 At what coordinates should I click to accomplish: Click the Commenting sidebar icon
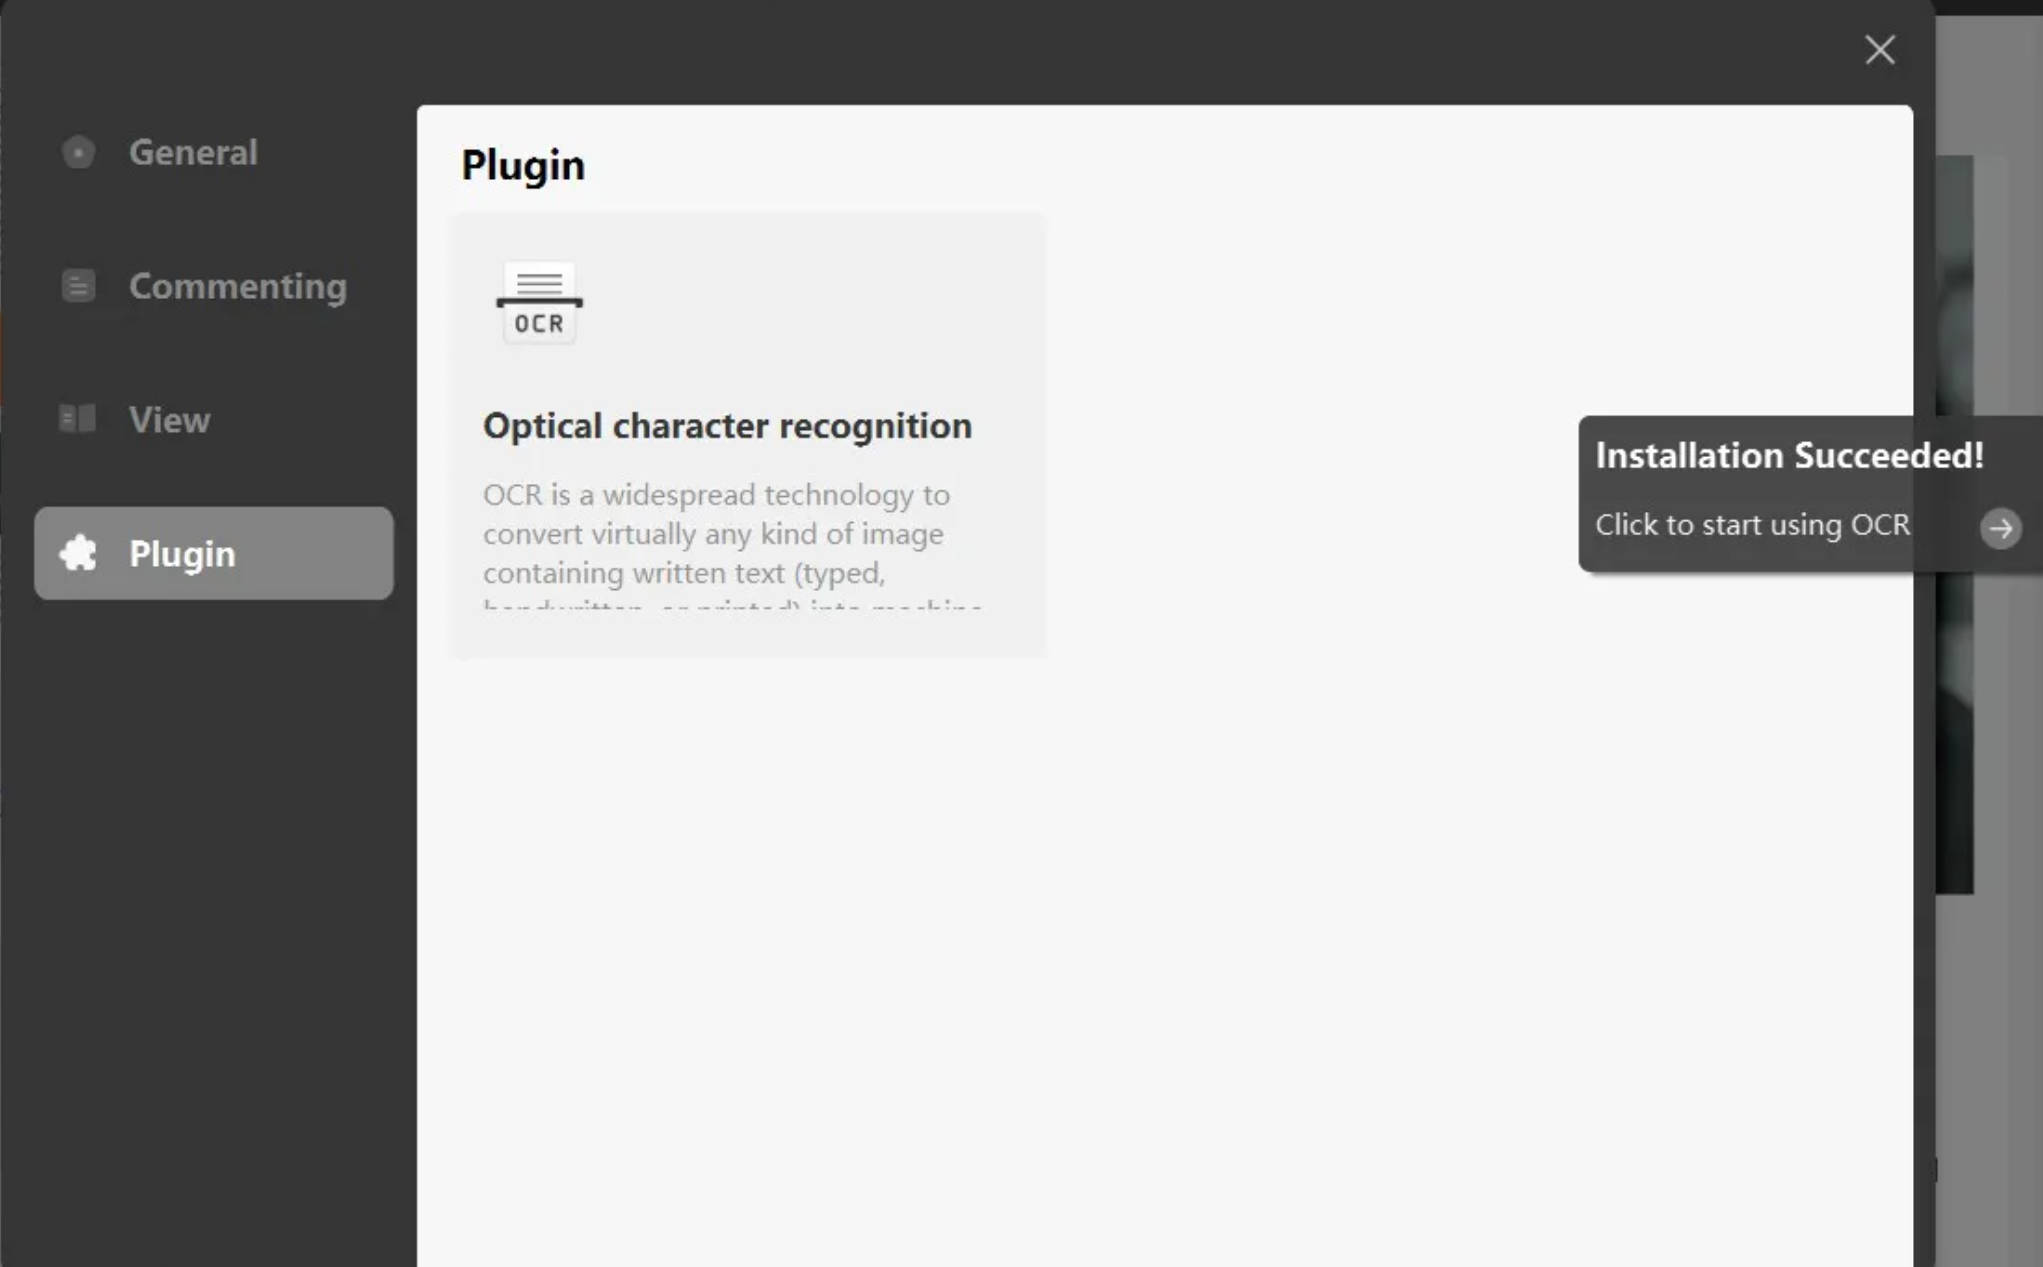pos(78,286)
